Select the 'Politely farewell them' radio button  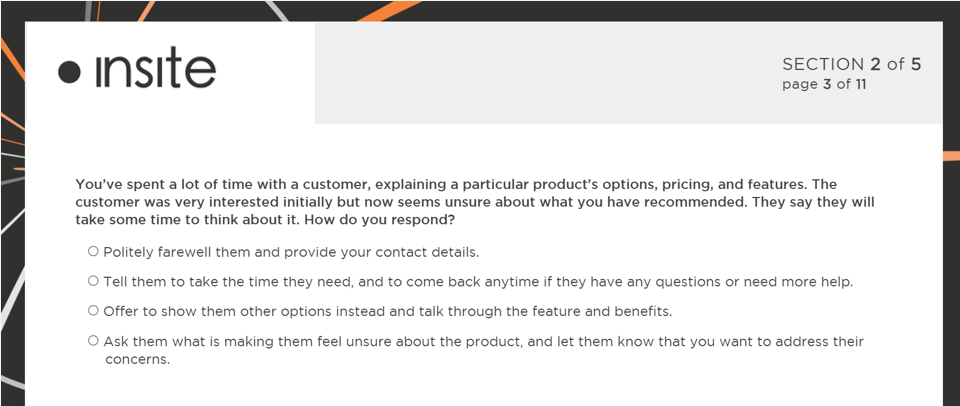point(93,251)
